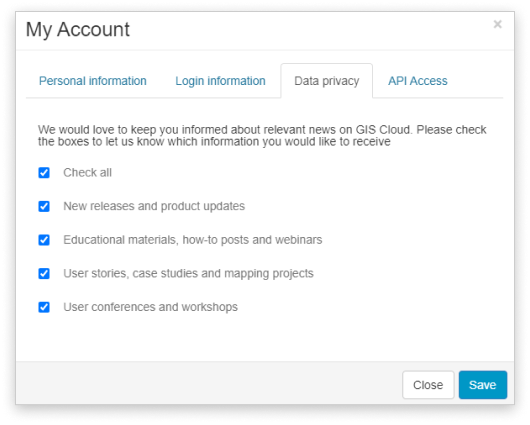The height and width of the screenshot is (425, 530).
Task: Open the Login information tab
Action: click(220, 81)
